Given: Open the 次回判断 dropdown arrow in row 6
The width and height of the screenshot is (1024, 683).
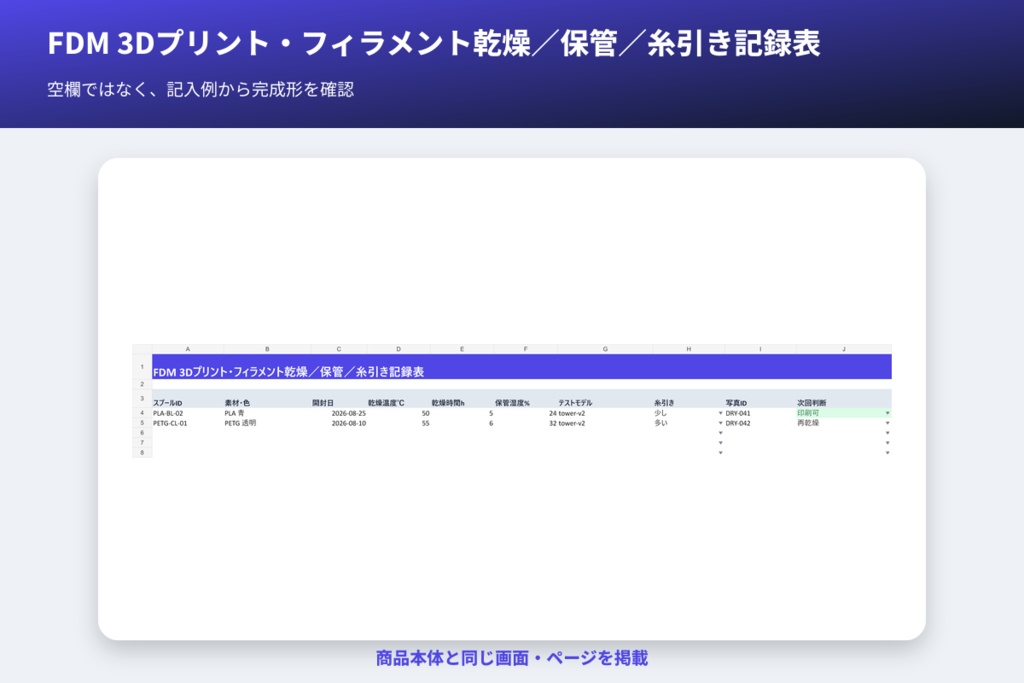Looking at the screenshot, I should [887, 433].
